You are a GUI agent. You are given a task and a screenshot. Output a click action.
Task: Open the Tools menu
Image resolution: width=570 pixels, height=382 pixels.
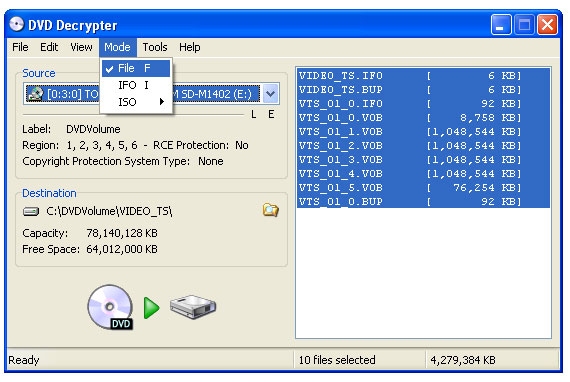[x=155, y=47]
